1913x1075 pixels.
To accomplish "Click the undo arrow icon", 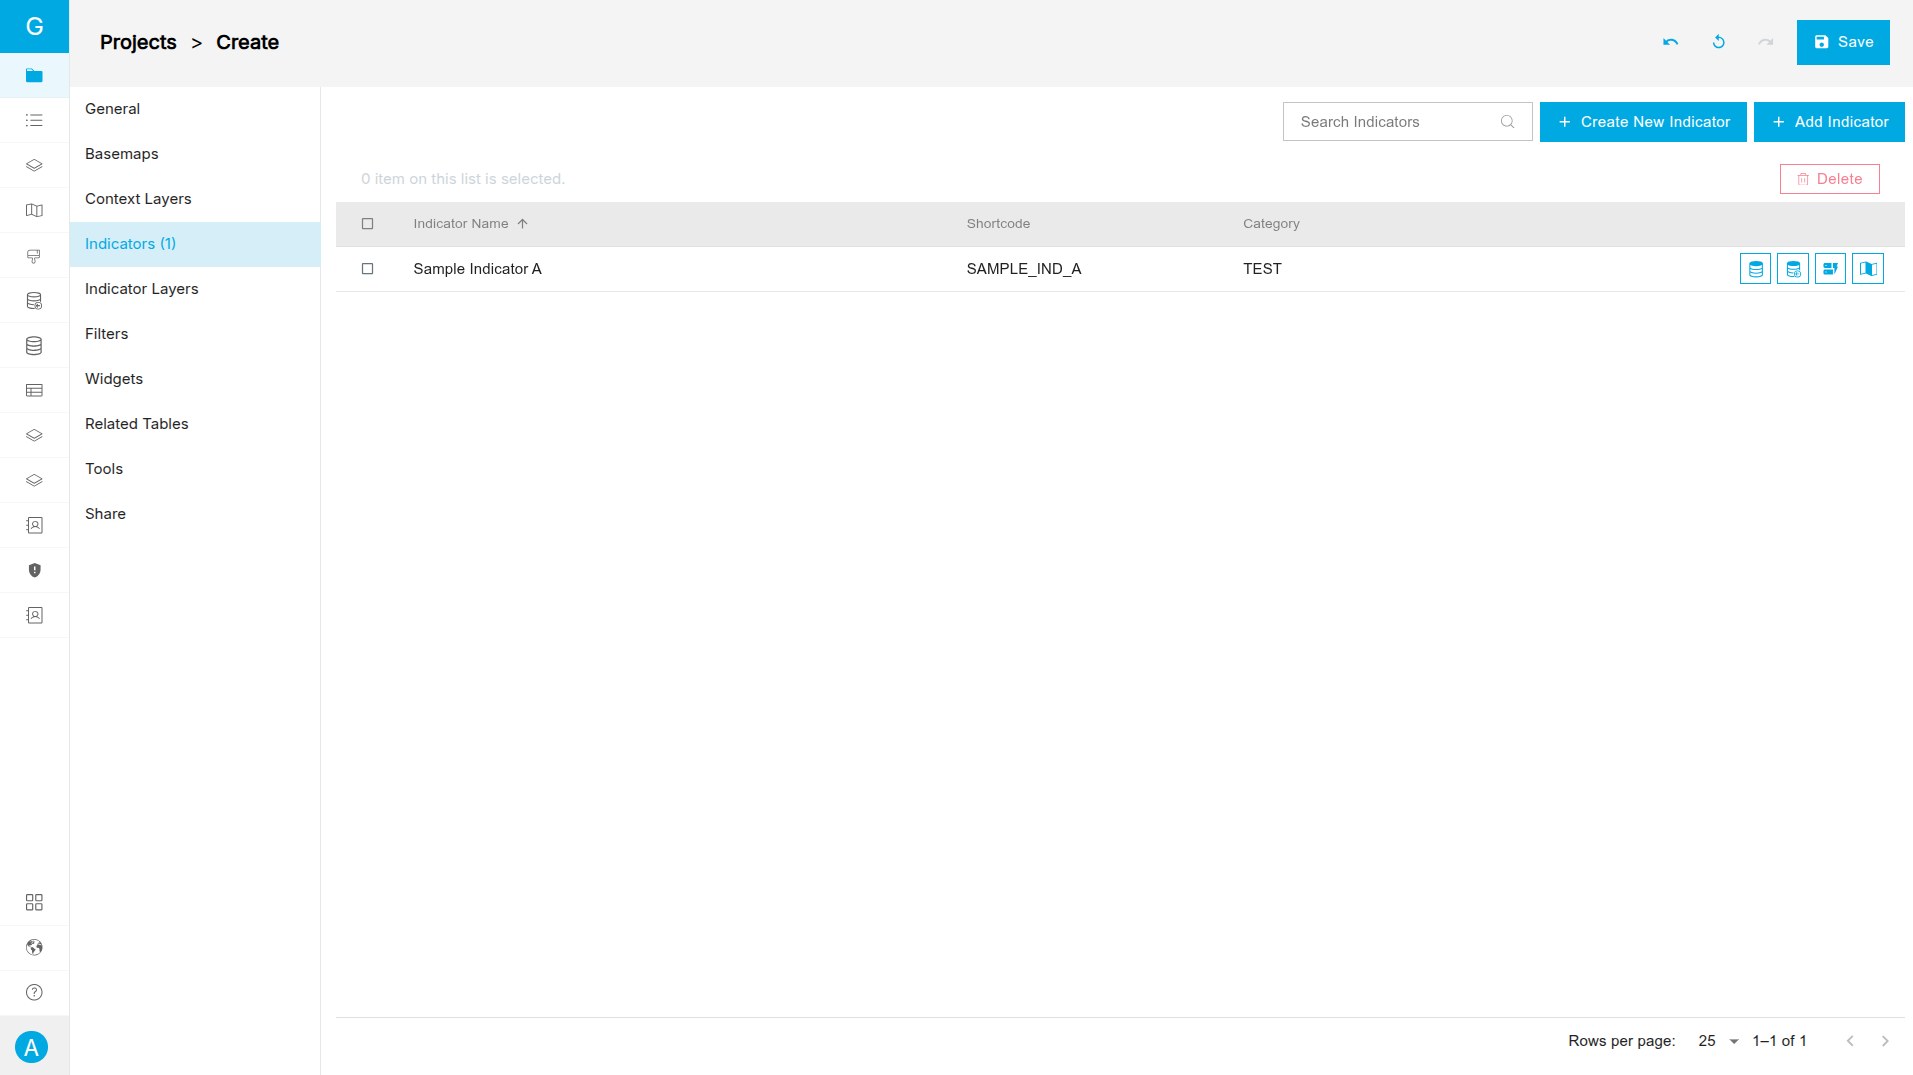I will tap(1670, 42).
